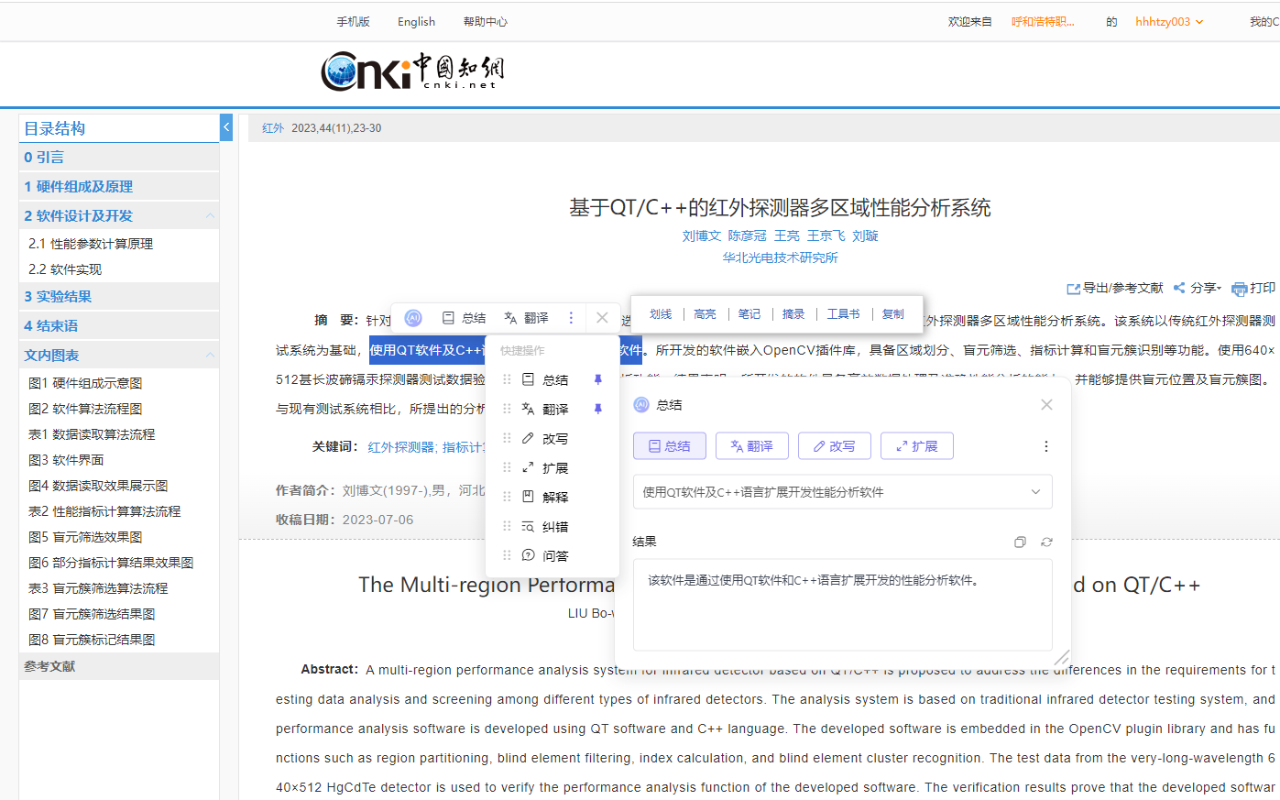Switch to English version
The height and width of the screenshot is (800, 1280).
click(416, 22)
